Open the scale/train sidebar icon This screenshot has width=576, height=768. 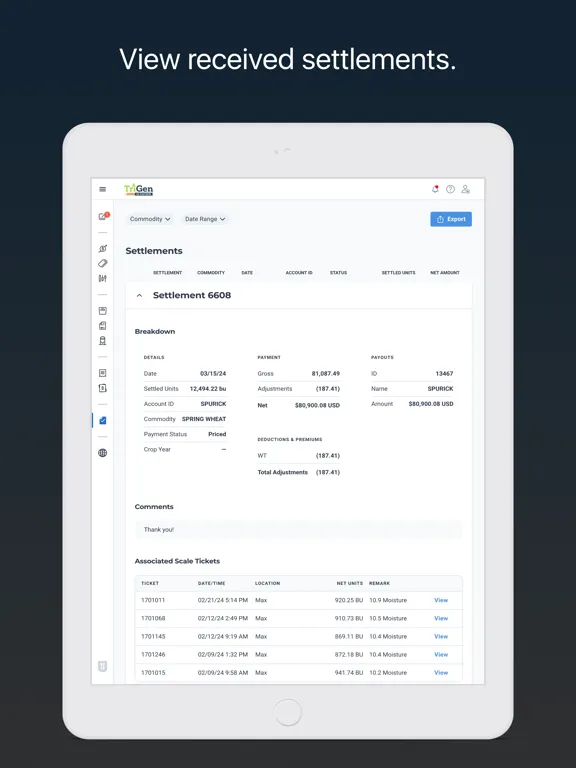point(102,340)
